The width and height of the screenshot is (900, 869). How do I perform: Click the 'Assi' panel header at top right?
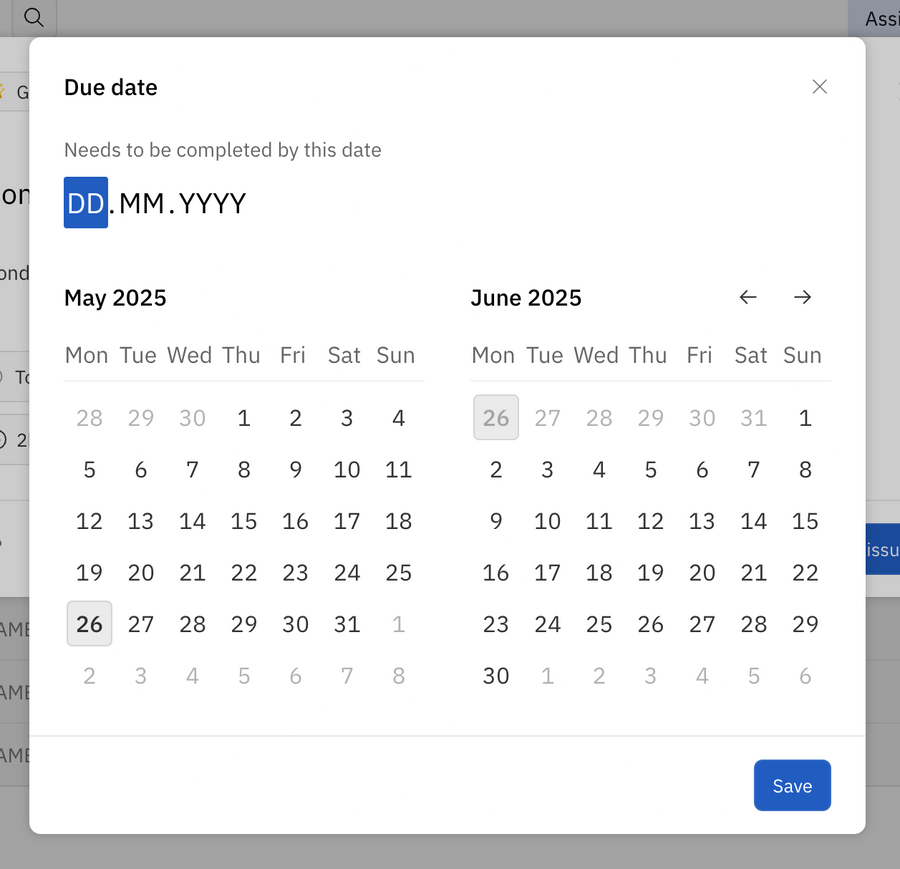tap(884, 18)
